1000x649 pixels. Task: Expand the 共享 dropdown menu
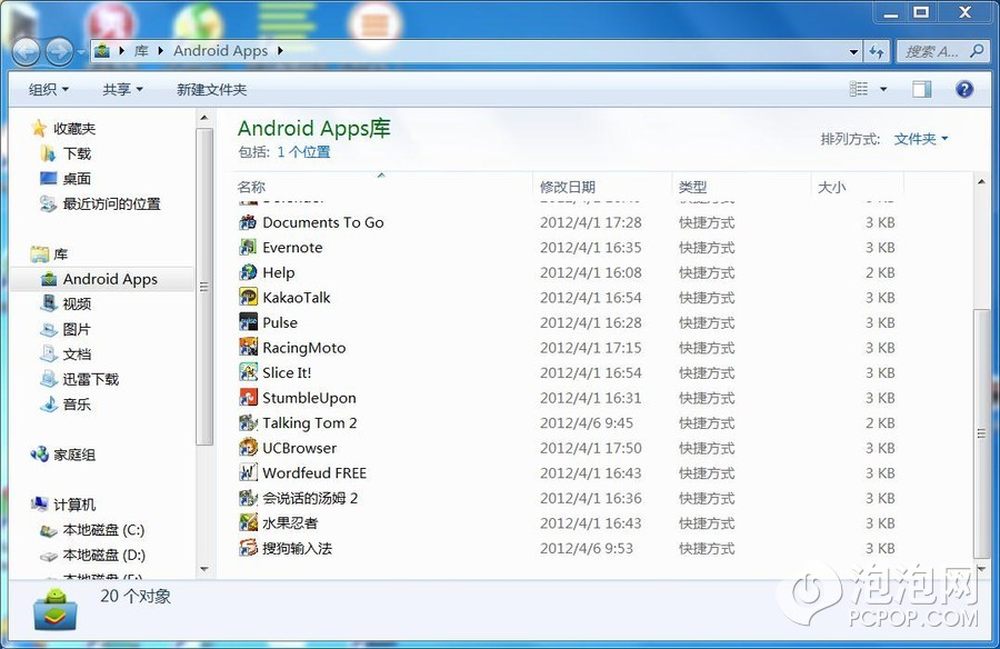pyautogui.click(x=122, y=90)
